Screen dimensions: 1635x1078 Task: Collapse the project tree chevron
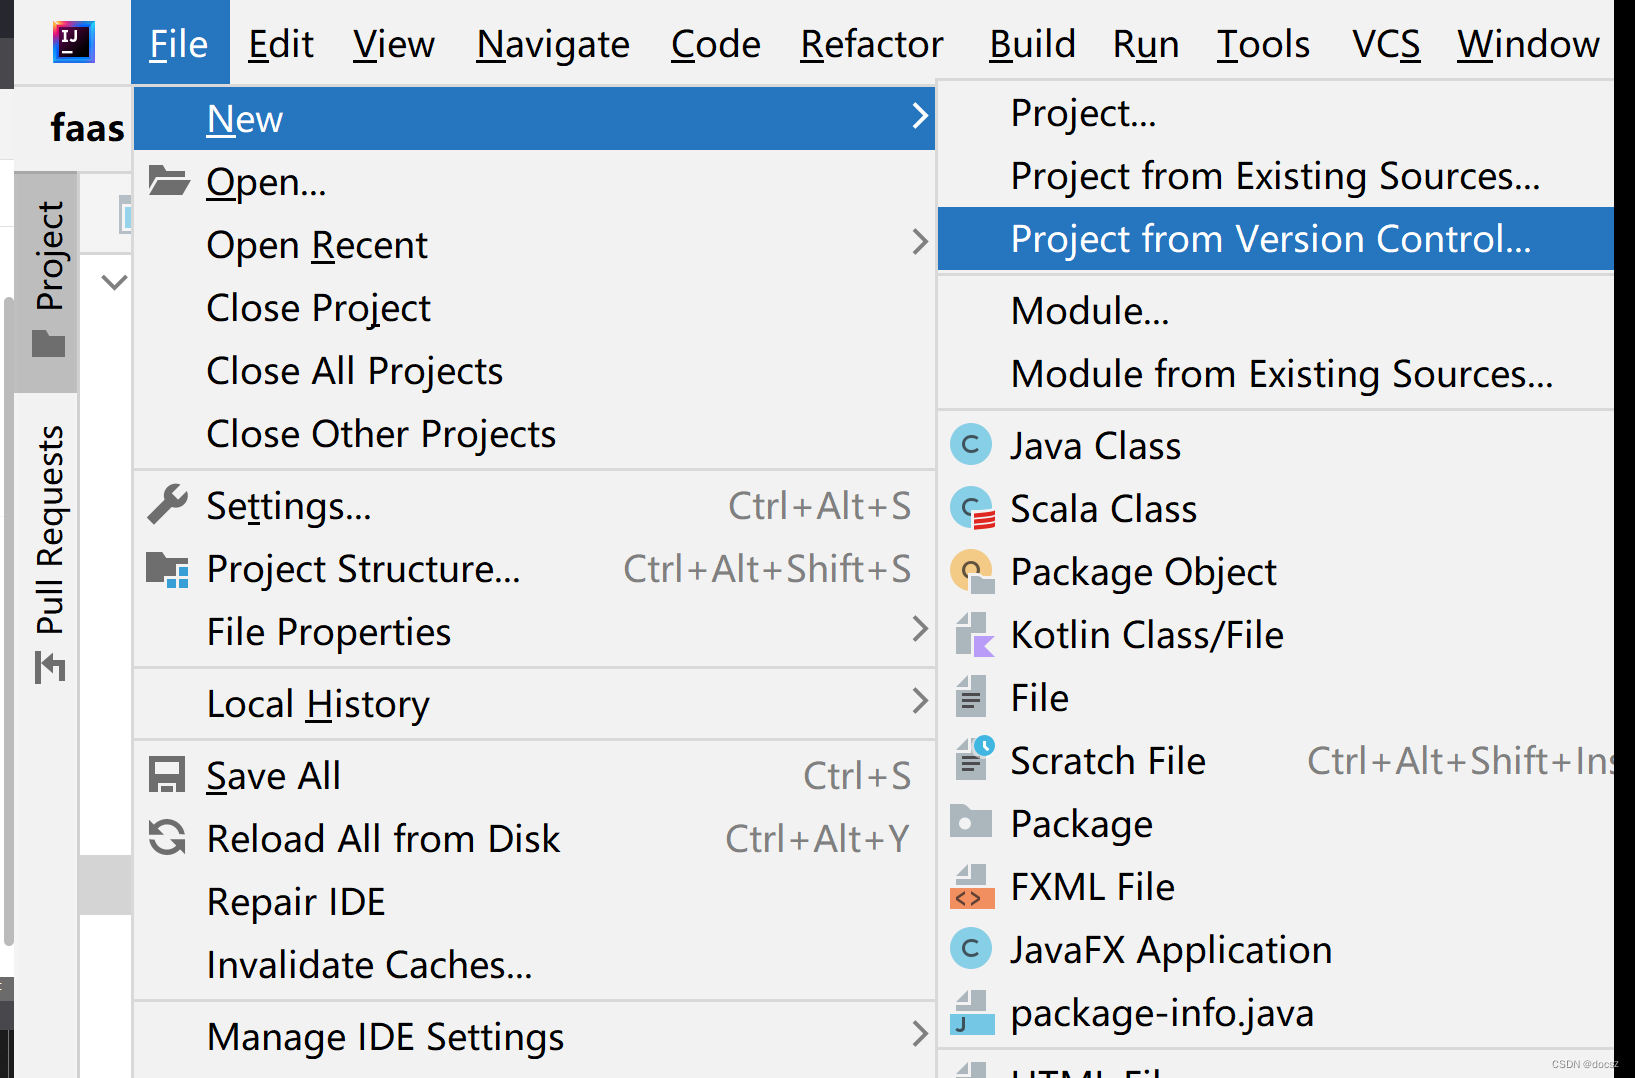pyautogui.click(x=115, y=282)
